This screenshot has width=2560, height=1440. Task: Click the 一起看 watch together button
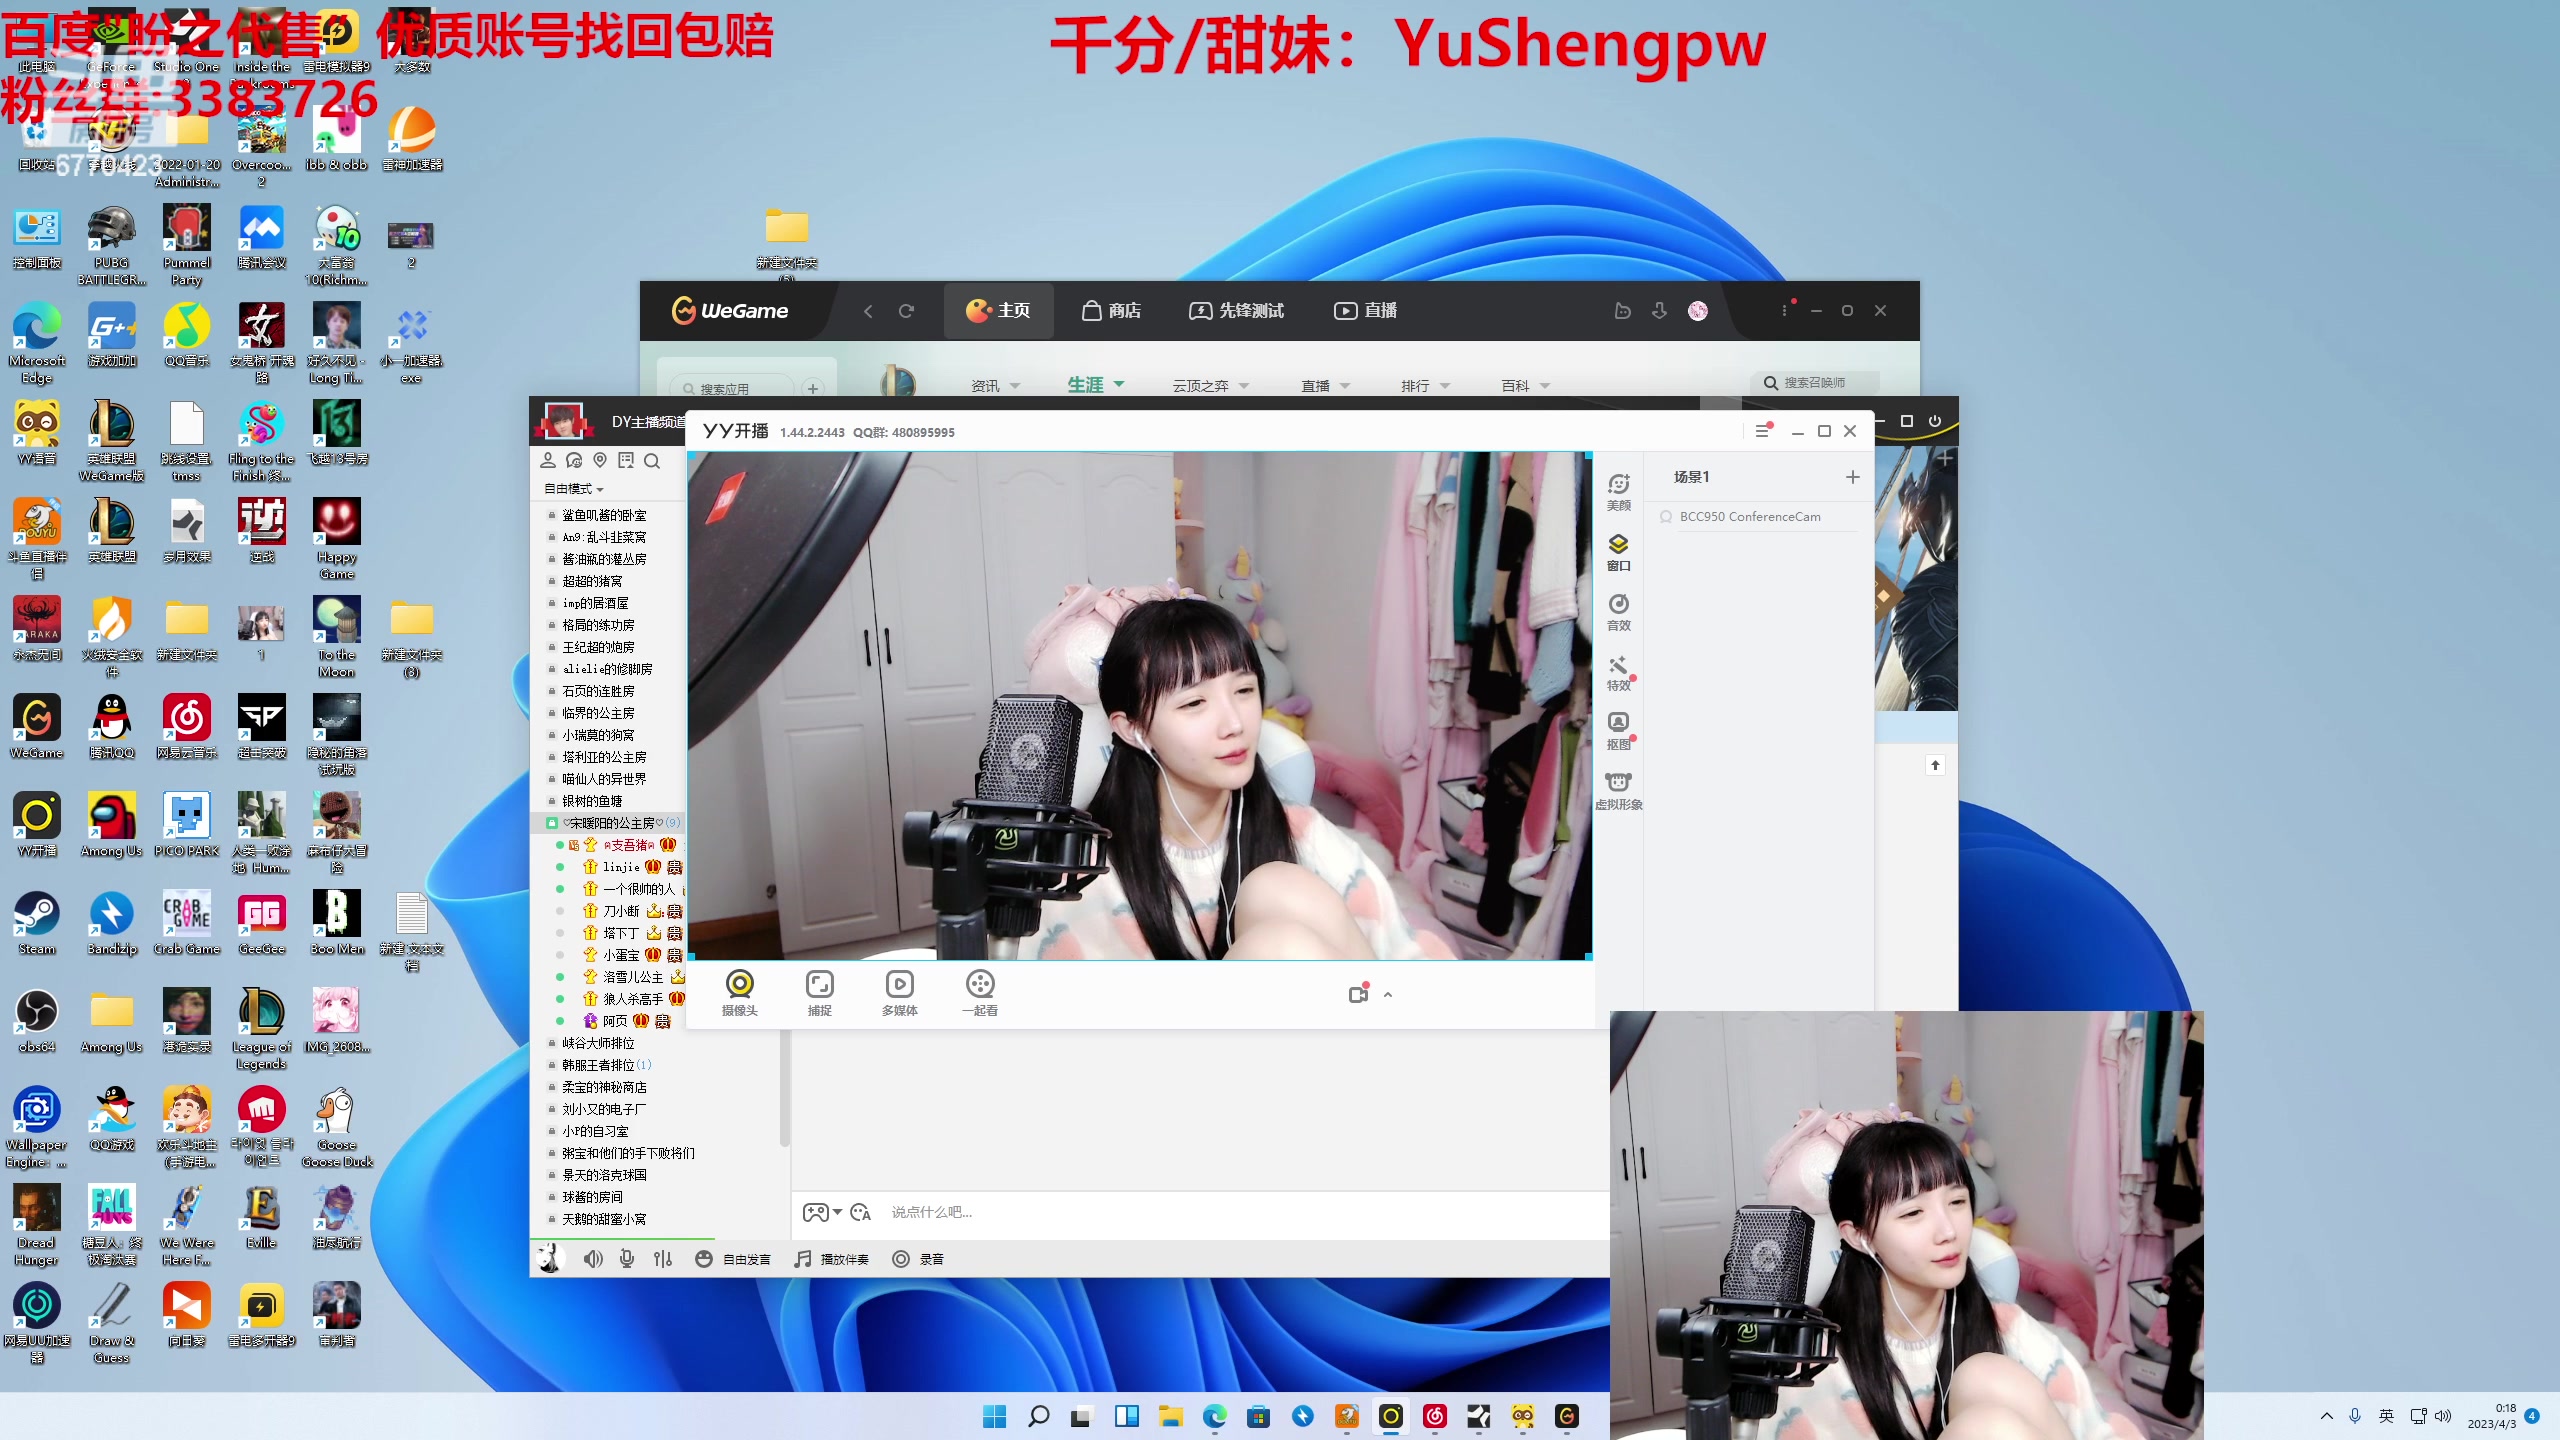coord(979,992)
